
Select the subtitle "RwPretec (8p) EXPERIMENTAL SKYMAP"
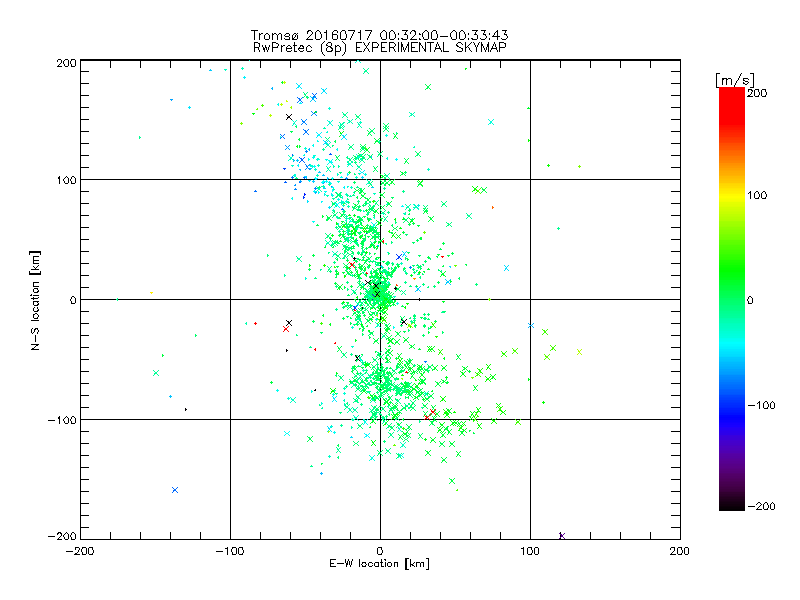pyautogui.click(x=380, y=47)
